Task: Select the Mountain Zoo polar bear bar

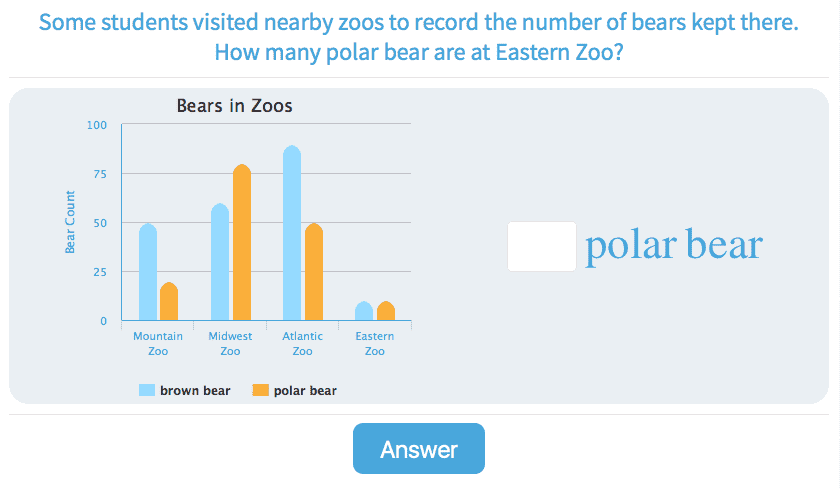Action: pyautogui.click(x=169, y=302)
